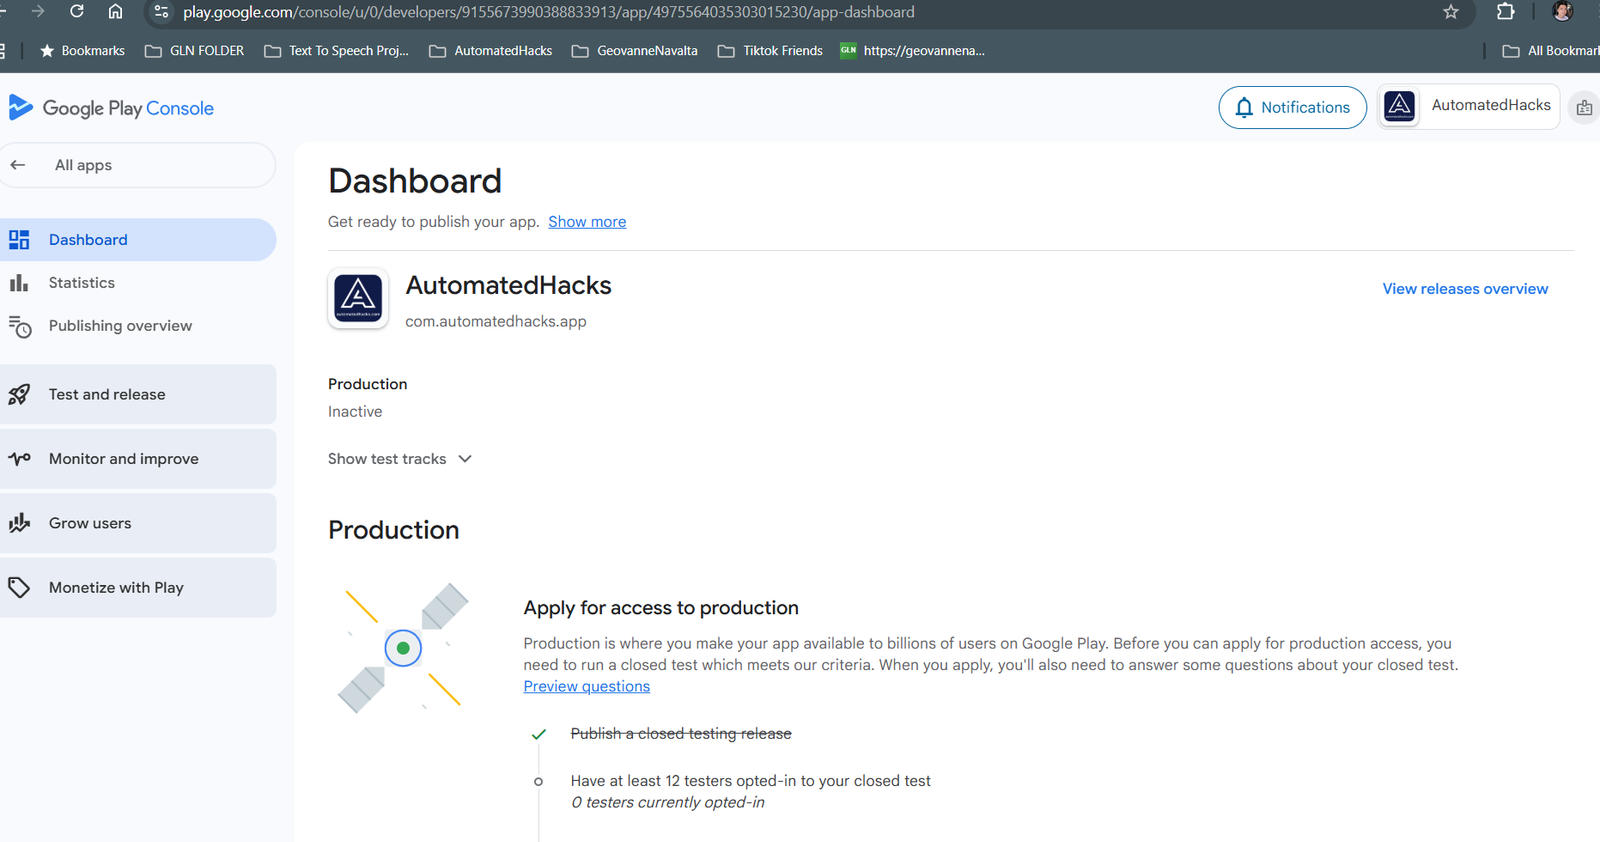Screen dimensions: 1600x842
Task: Expand the Show test tracks dropdown
Action: (399, 459)
